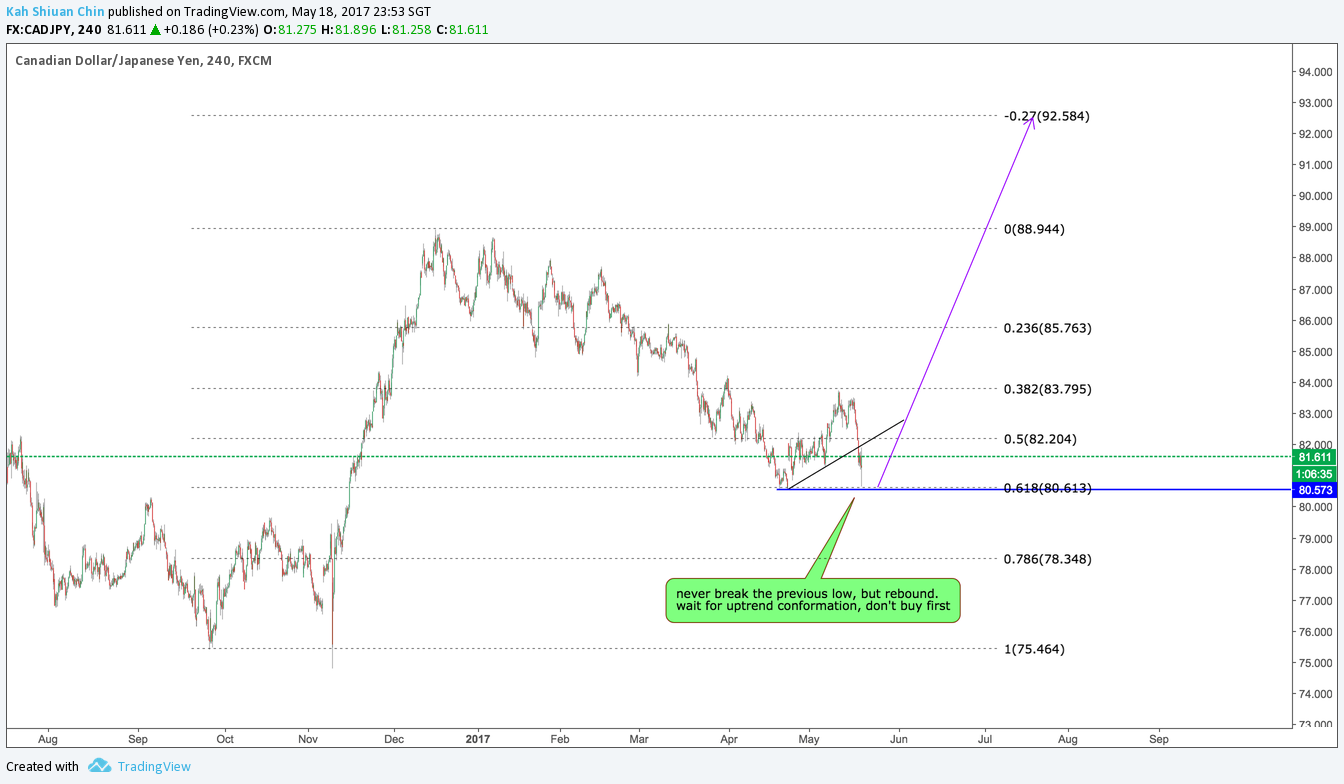Screen dimensions: 1344x784
Task: Click the 94.000 price axis label
Action: (x=1315, y=72)
